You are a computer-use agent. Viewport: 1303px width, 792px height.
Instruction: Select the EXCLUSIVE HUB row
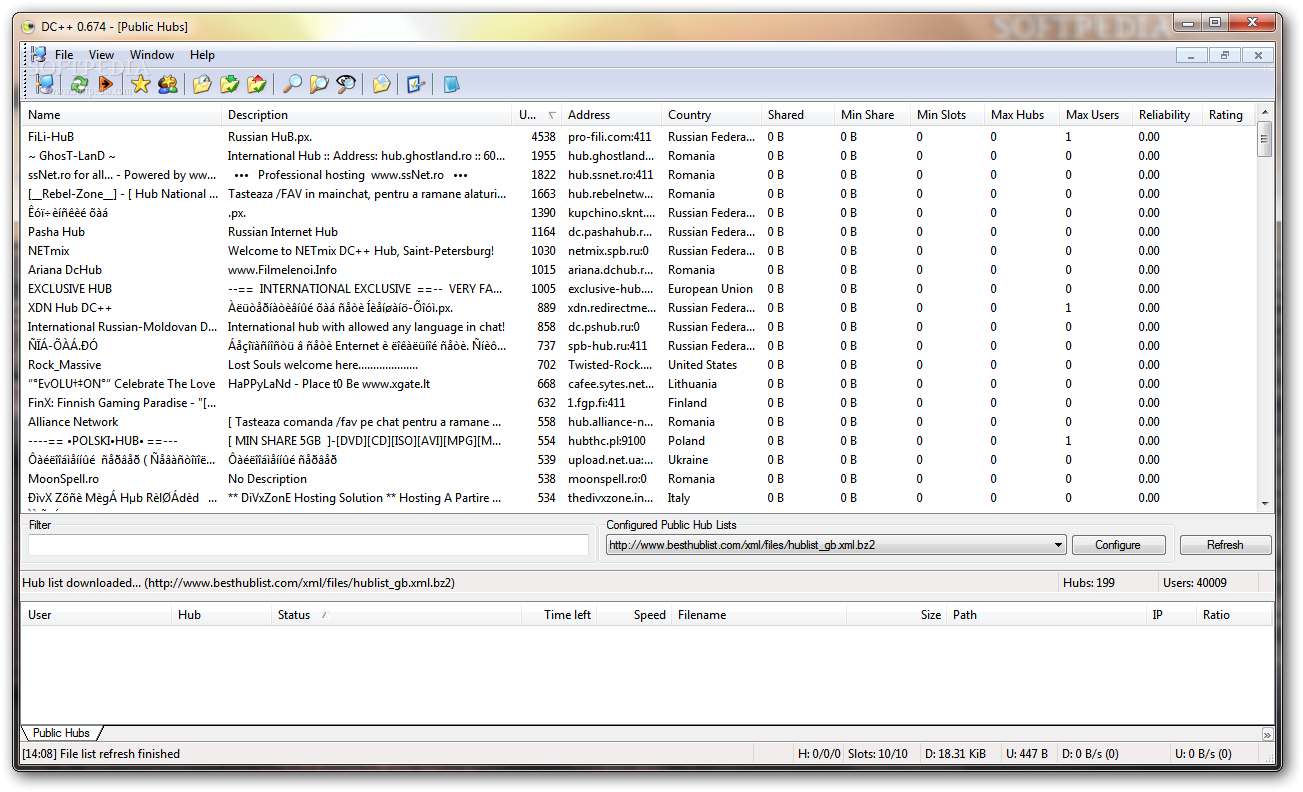(x=639, y=289)
